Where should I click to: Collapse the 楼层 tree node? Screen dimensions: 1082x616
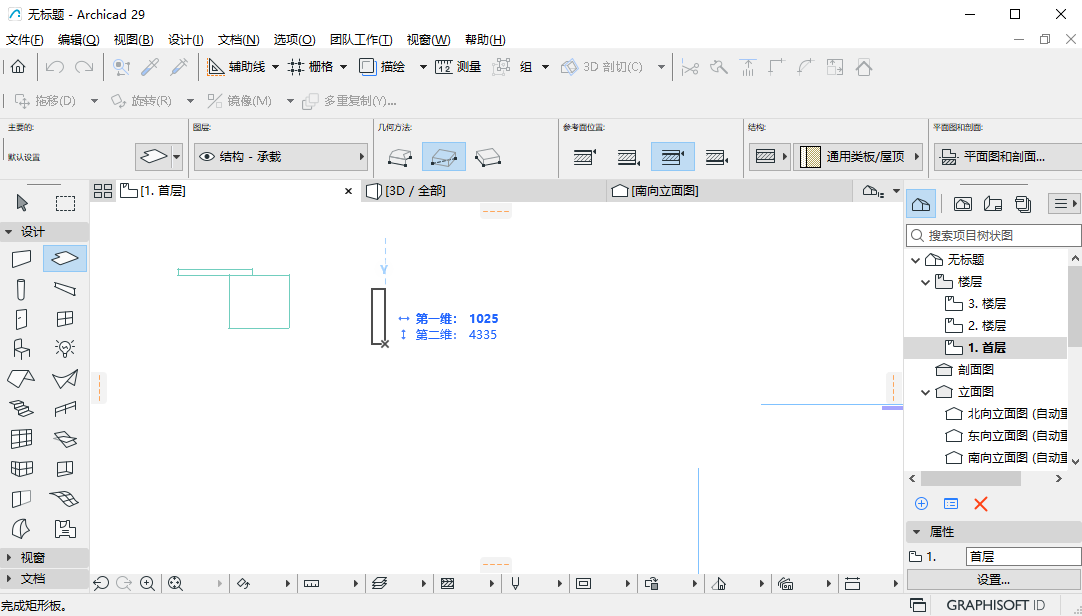(926, 282)
